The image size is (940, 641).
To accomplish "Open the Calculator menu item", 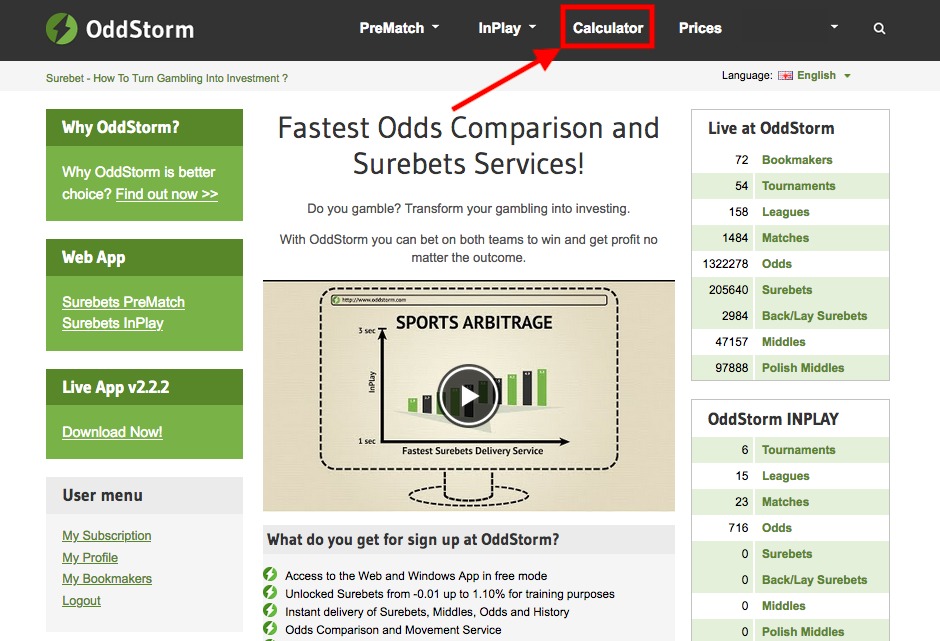I will click(x=607, y=28).
